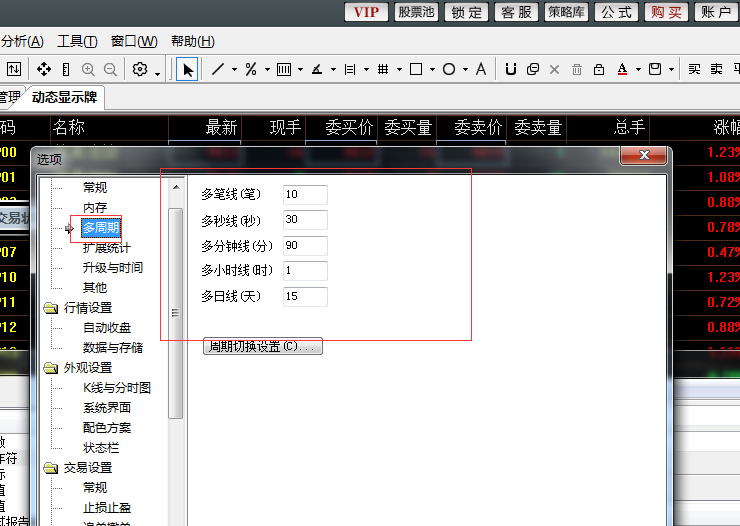
Task: Click the vertical ruler toolbar icon
Action: (x=66, y=70)
